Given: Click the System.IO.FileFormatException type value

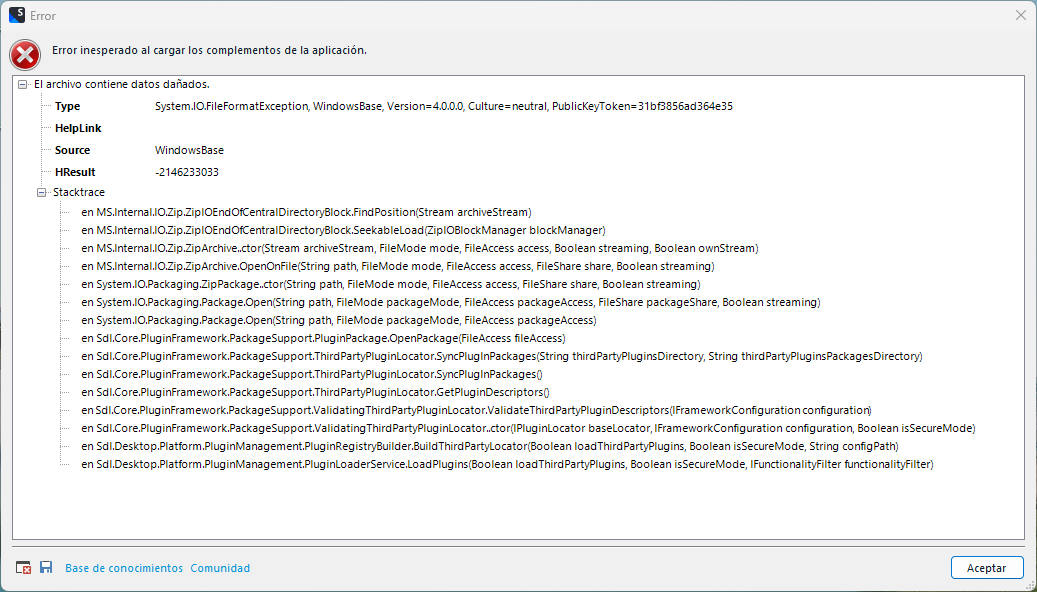Looking at the screenshot, I should 444,106.
